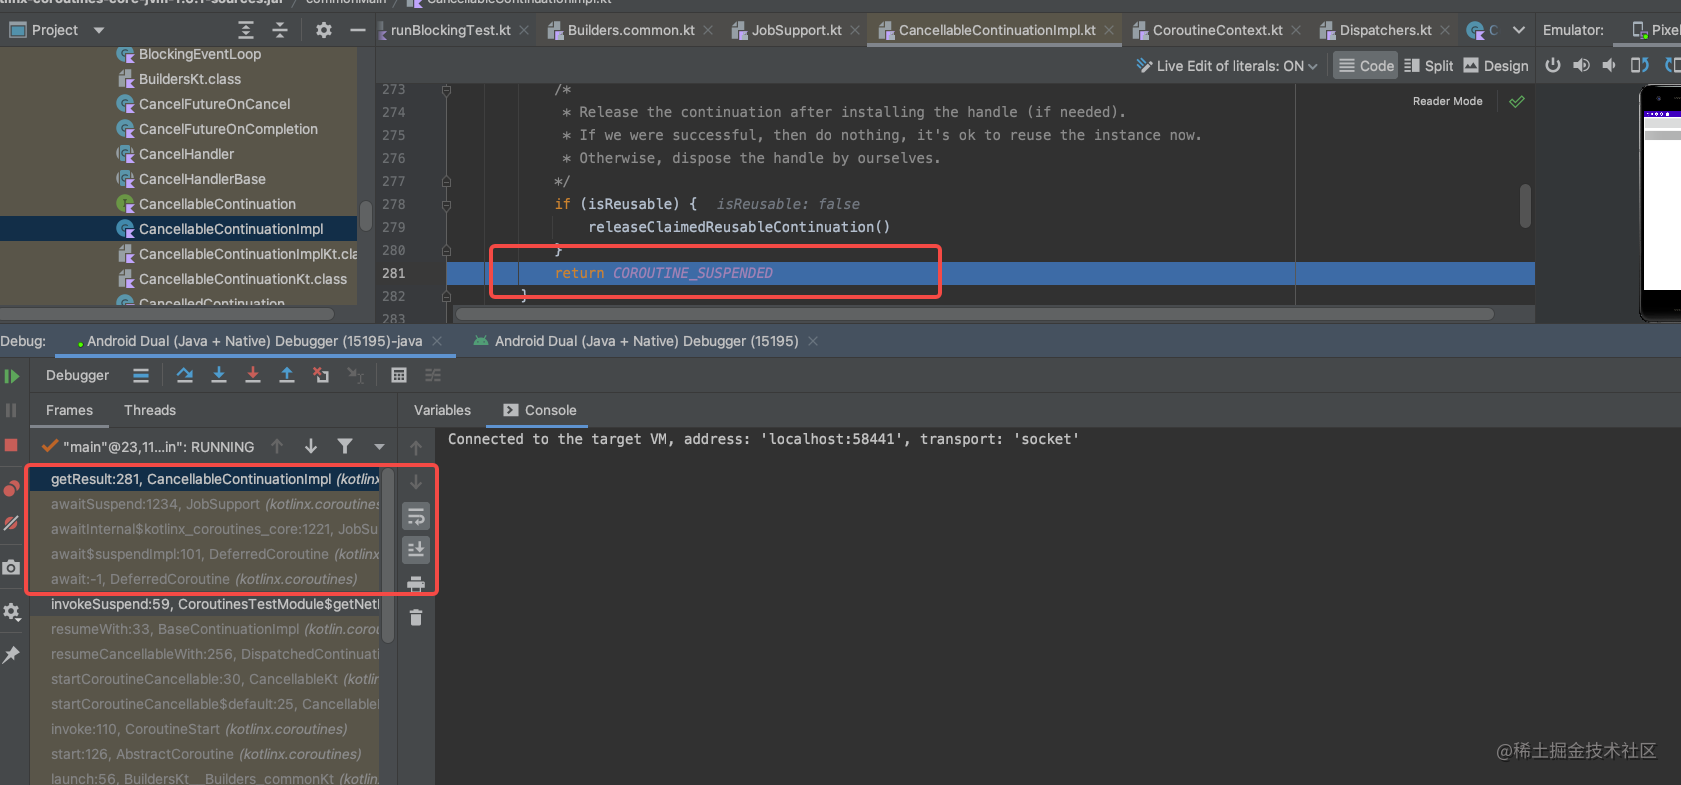The height and width of the screenshot is (785, 1681).
Task: Rotate emulator left icon
Action: tap(1640, 65)
